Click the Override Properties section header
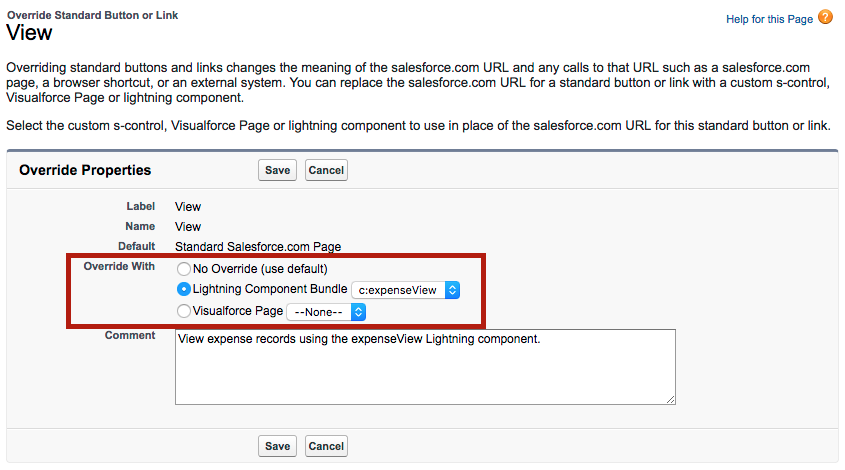The height and width of the screenshot is (470, 845). pos(85,170)
